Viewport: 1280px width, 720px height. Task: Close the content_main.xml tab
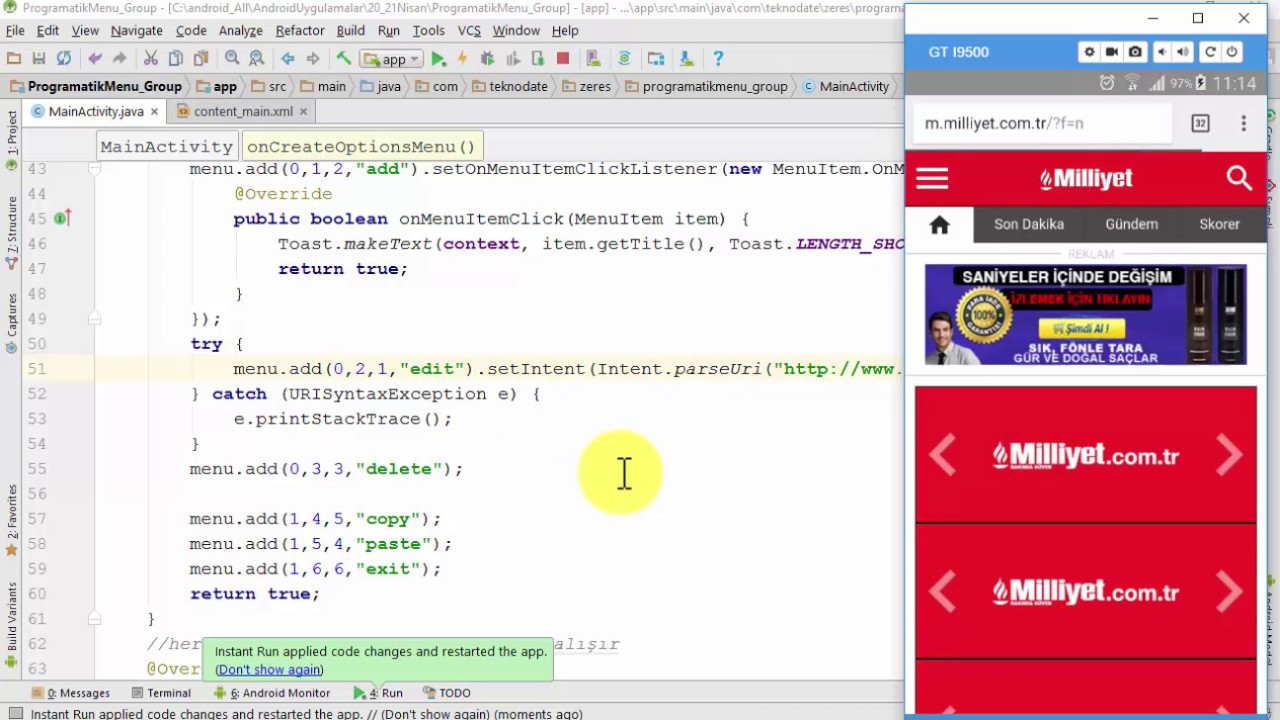click(x=304, y=112)
